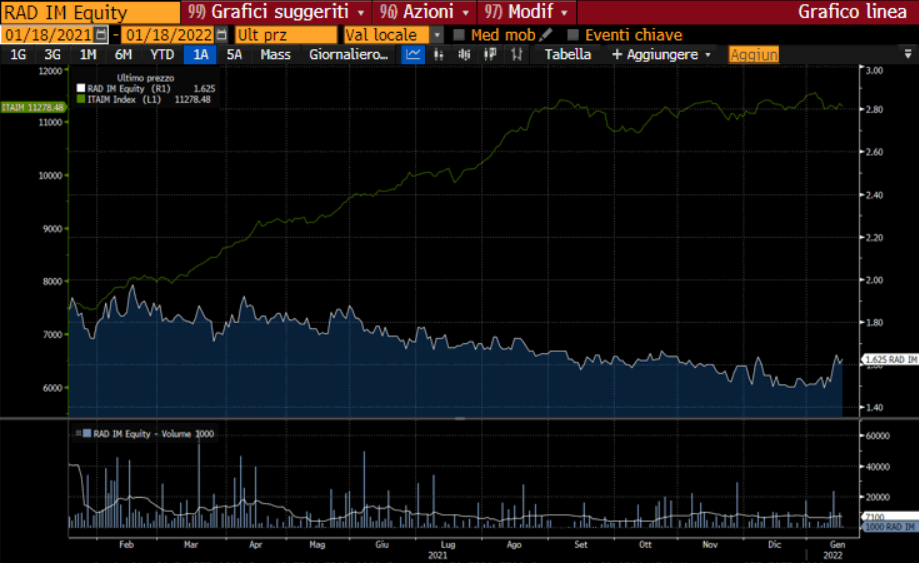Image resolution: width=919 pixels, height=563 pixels.
Task: Open the Aggiungere dropdown
Action: click(661, 54)
